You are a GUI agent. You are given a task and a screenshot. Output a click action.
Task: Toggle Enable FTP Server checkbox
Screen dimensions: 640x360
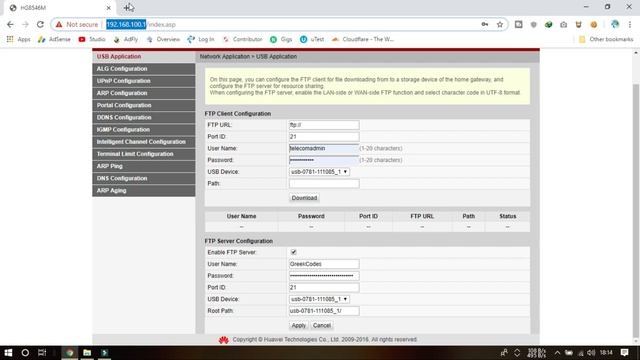point(293,252)
